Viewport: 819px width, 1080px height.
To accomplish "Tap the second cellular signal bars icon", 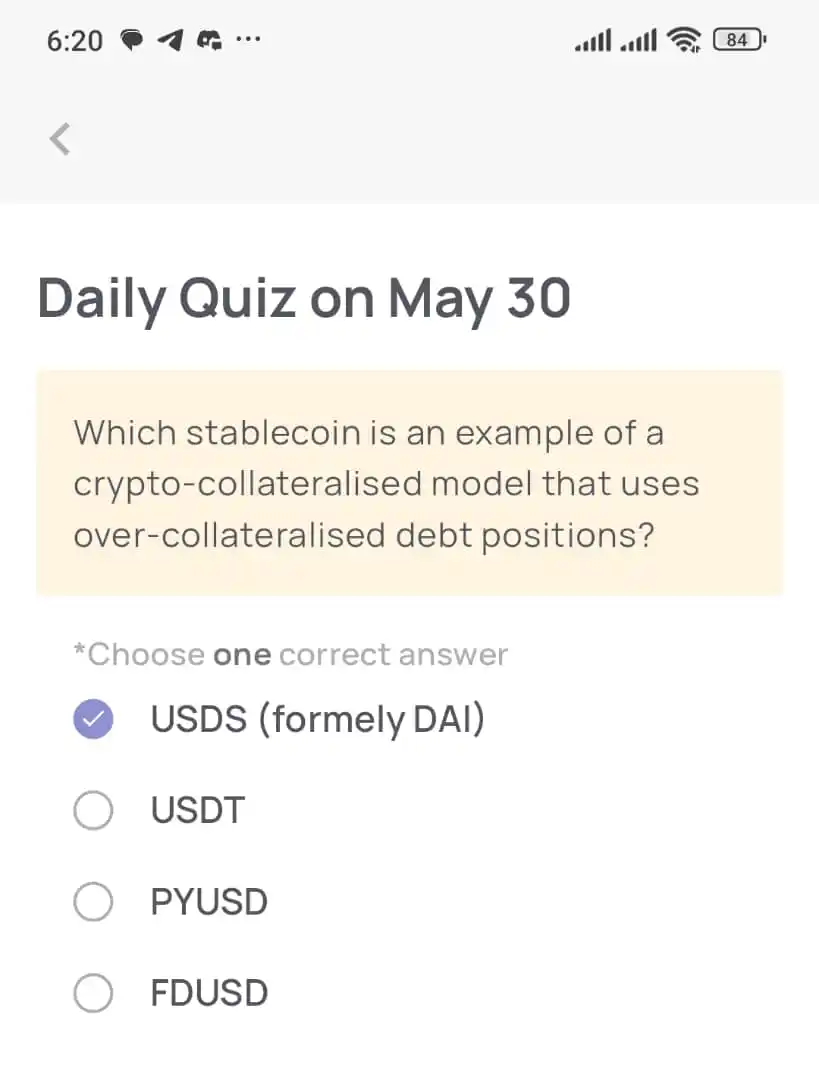I will [x=639, y=40].
